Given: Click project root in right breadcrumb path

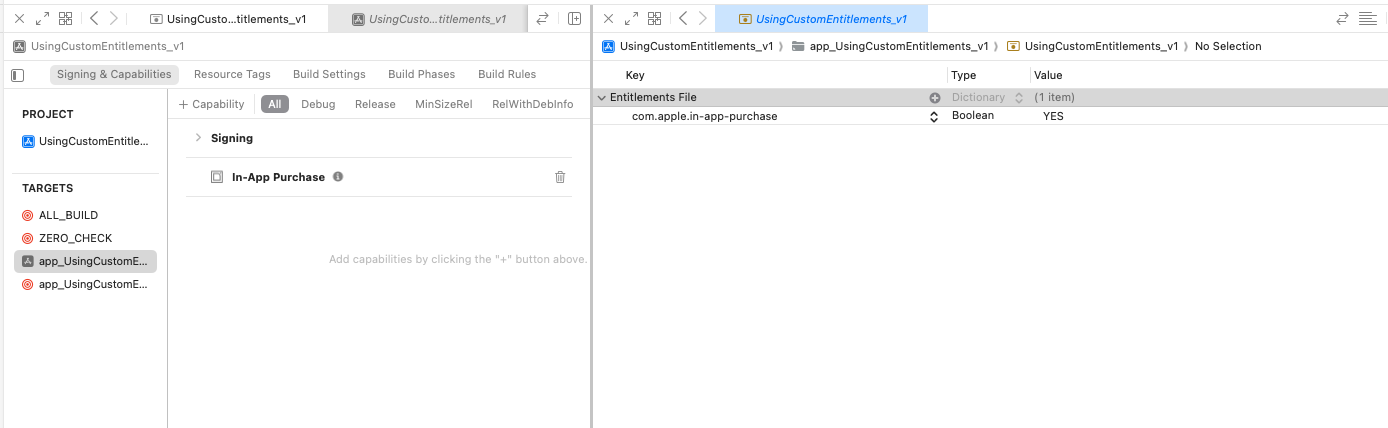Looking at the screenshot, I should tap(688, 46).
